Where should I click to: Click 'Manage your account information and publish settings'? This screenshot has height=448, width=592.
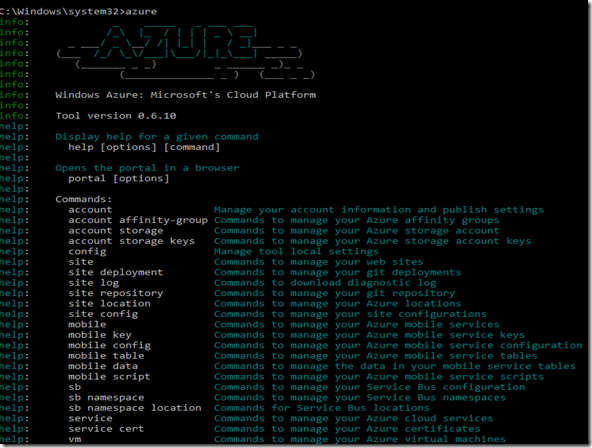379,210
